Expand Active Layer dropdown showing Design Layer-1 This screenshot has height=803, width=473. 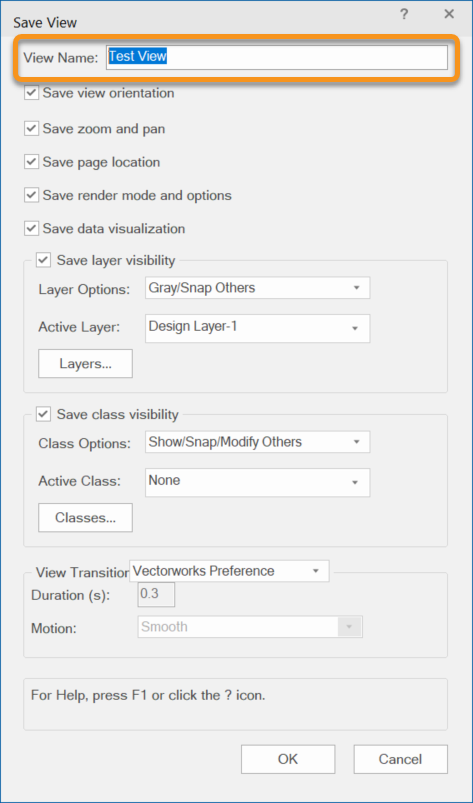(257, 328)
